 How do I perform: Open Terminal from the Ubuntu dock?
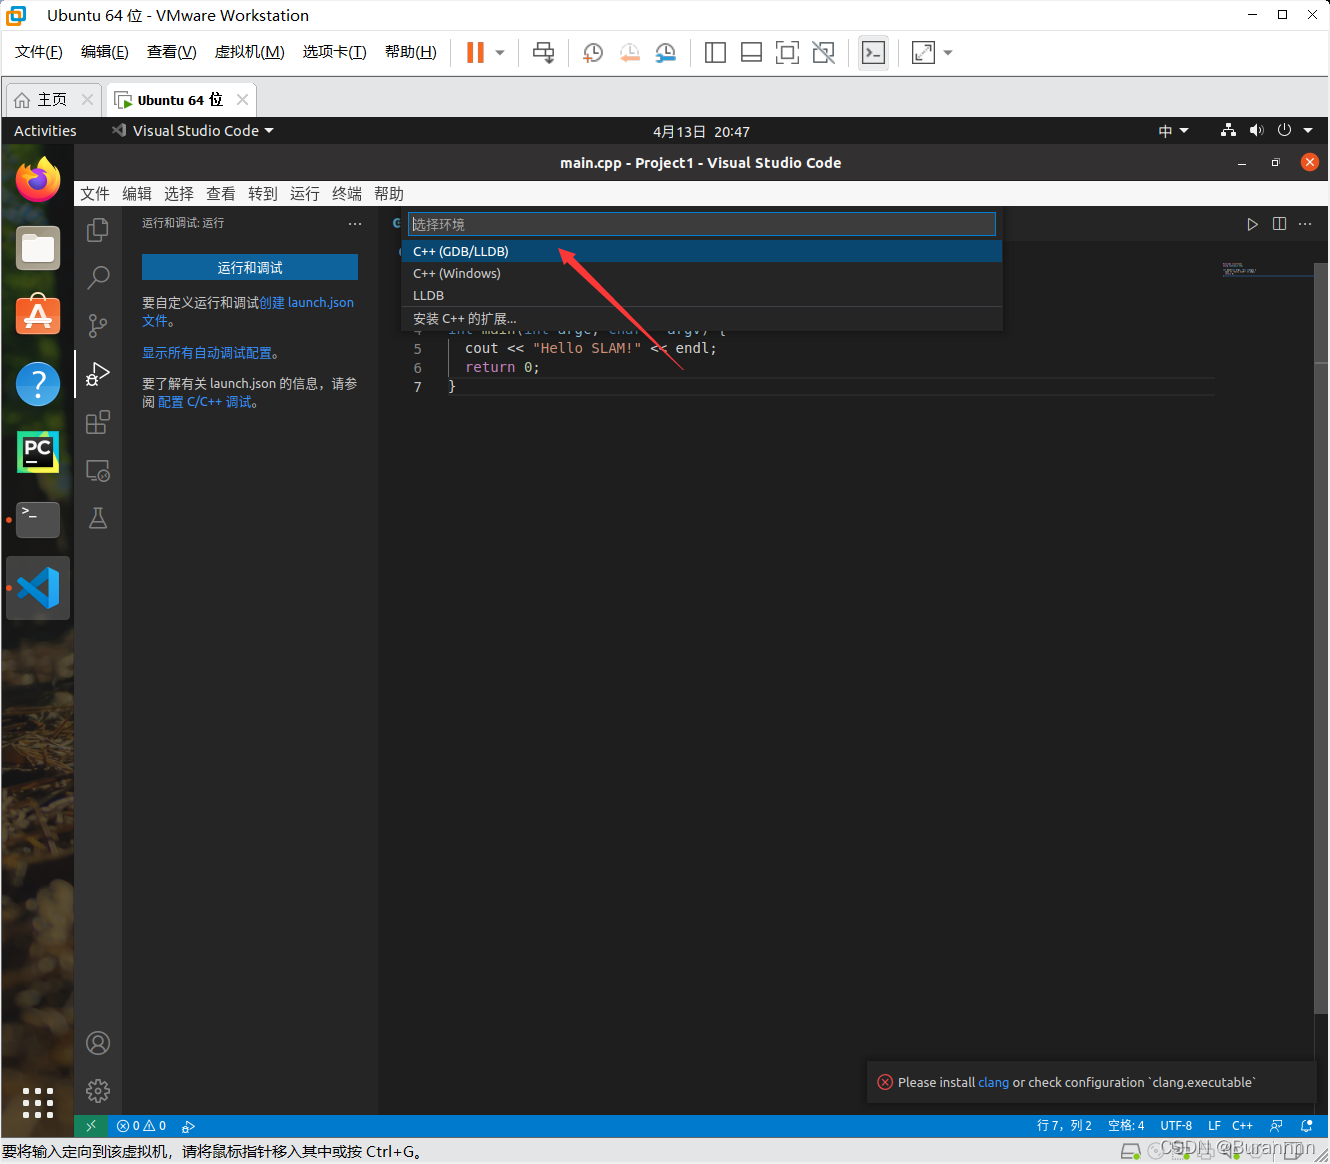pos(38,520)
